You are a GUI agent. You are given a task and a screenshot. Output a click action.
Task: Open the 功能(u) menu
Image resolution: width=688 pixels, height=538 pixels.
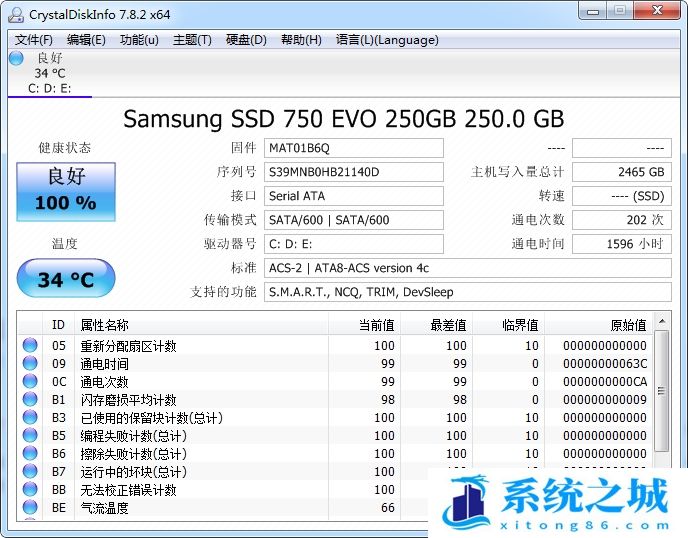[139, 40]
